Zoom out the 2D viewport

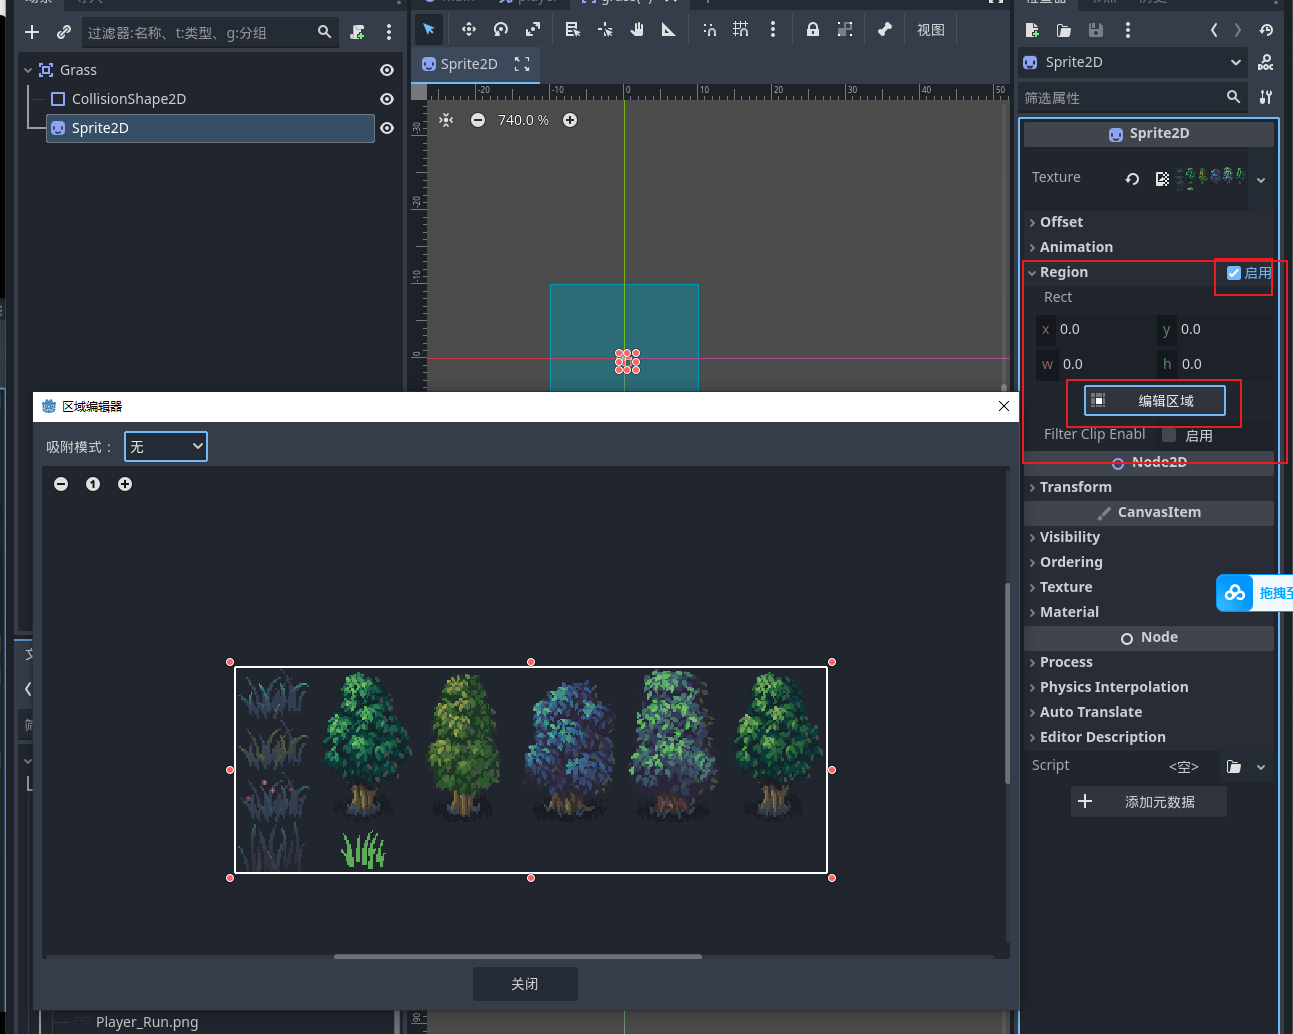coord(478,120)
